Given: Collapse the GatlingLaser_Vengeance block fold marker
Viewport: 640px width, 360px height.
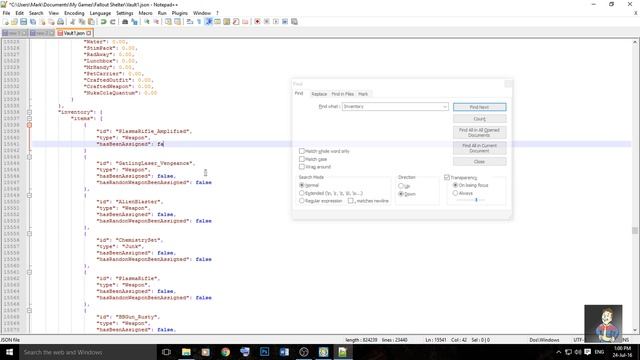Looking at the screenshot, I should pos(29,157).
